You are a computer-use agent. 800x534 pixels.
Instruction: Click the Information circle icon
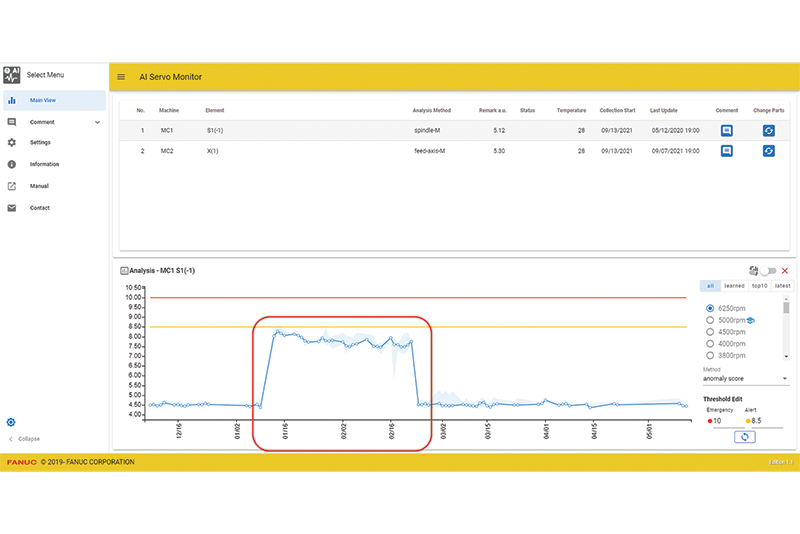click(x=12, y=164)
